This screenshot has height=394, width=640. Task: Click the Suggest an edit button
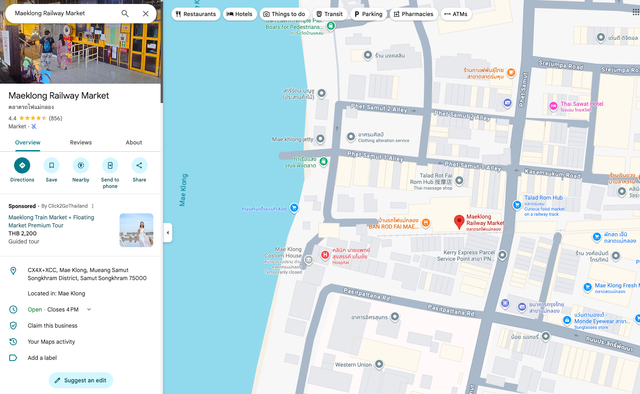point(81,381)
